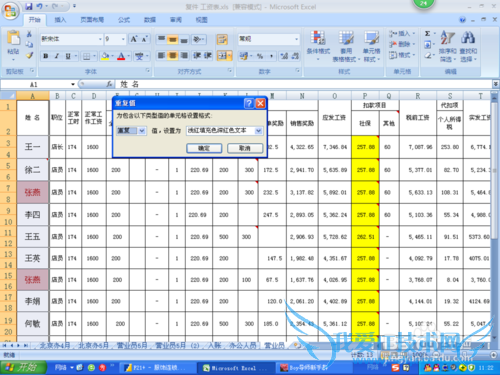The width and height of the screenshot is (500, 375).
Task: Open Sort and Filter menu
Action: click(x=447, y=46)
